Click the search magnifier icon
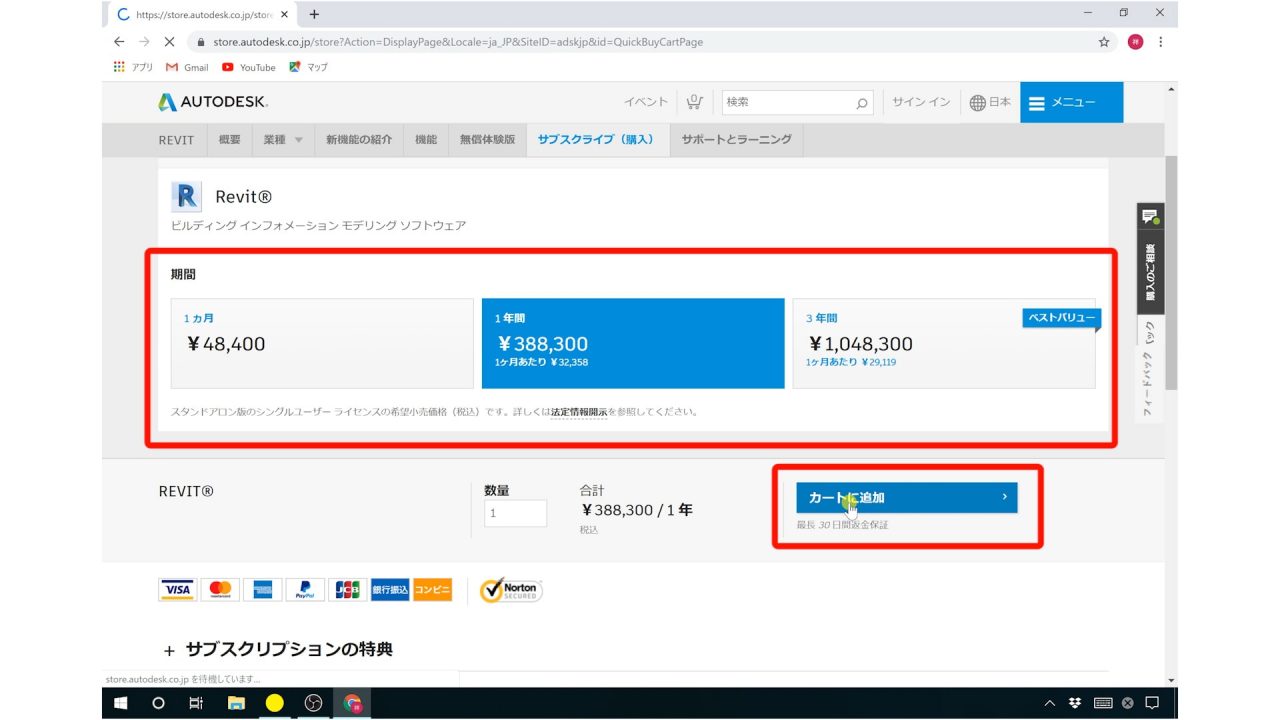This screenshot has height=720, width=1280. tap(861, 102)
